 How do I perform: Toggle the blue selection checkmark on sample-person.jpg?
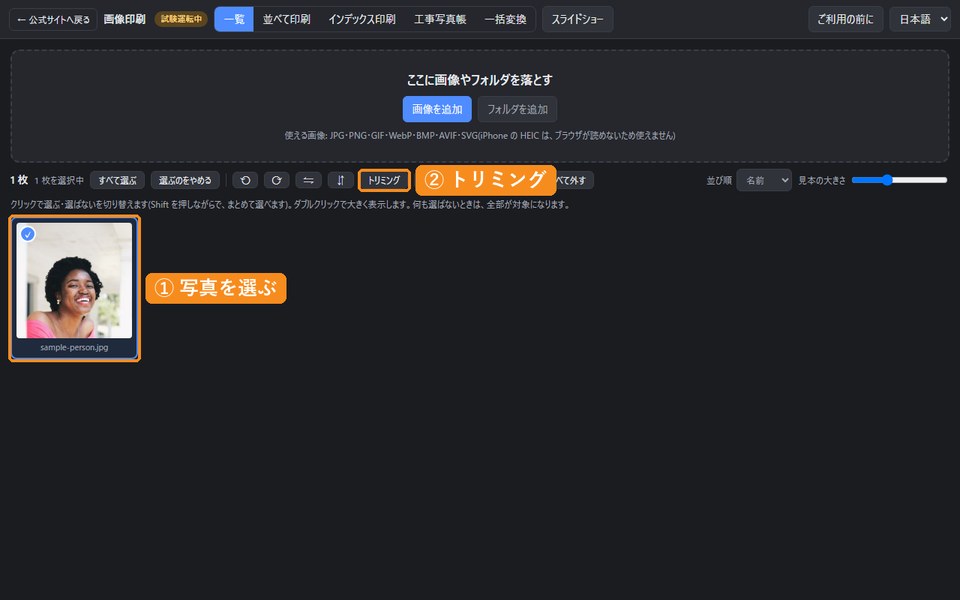pyautogui.click(x=28, y=234)
